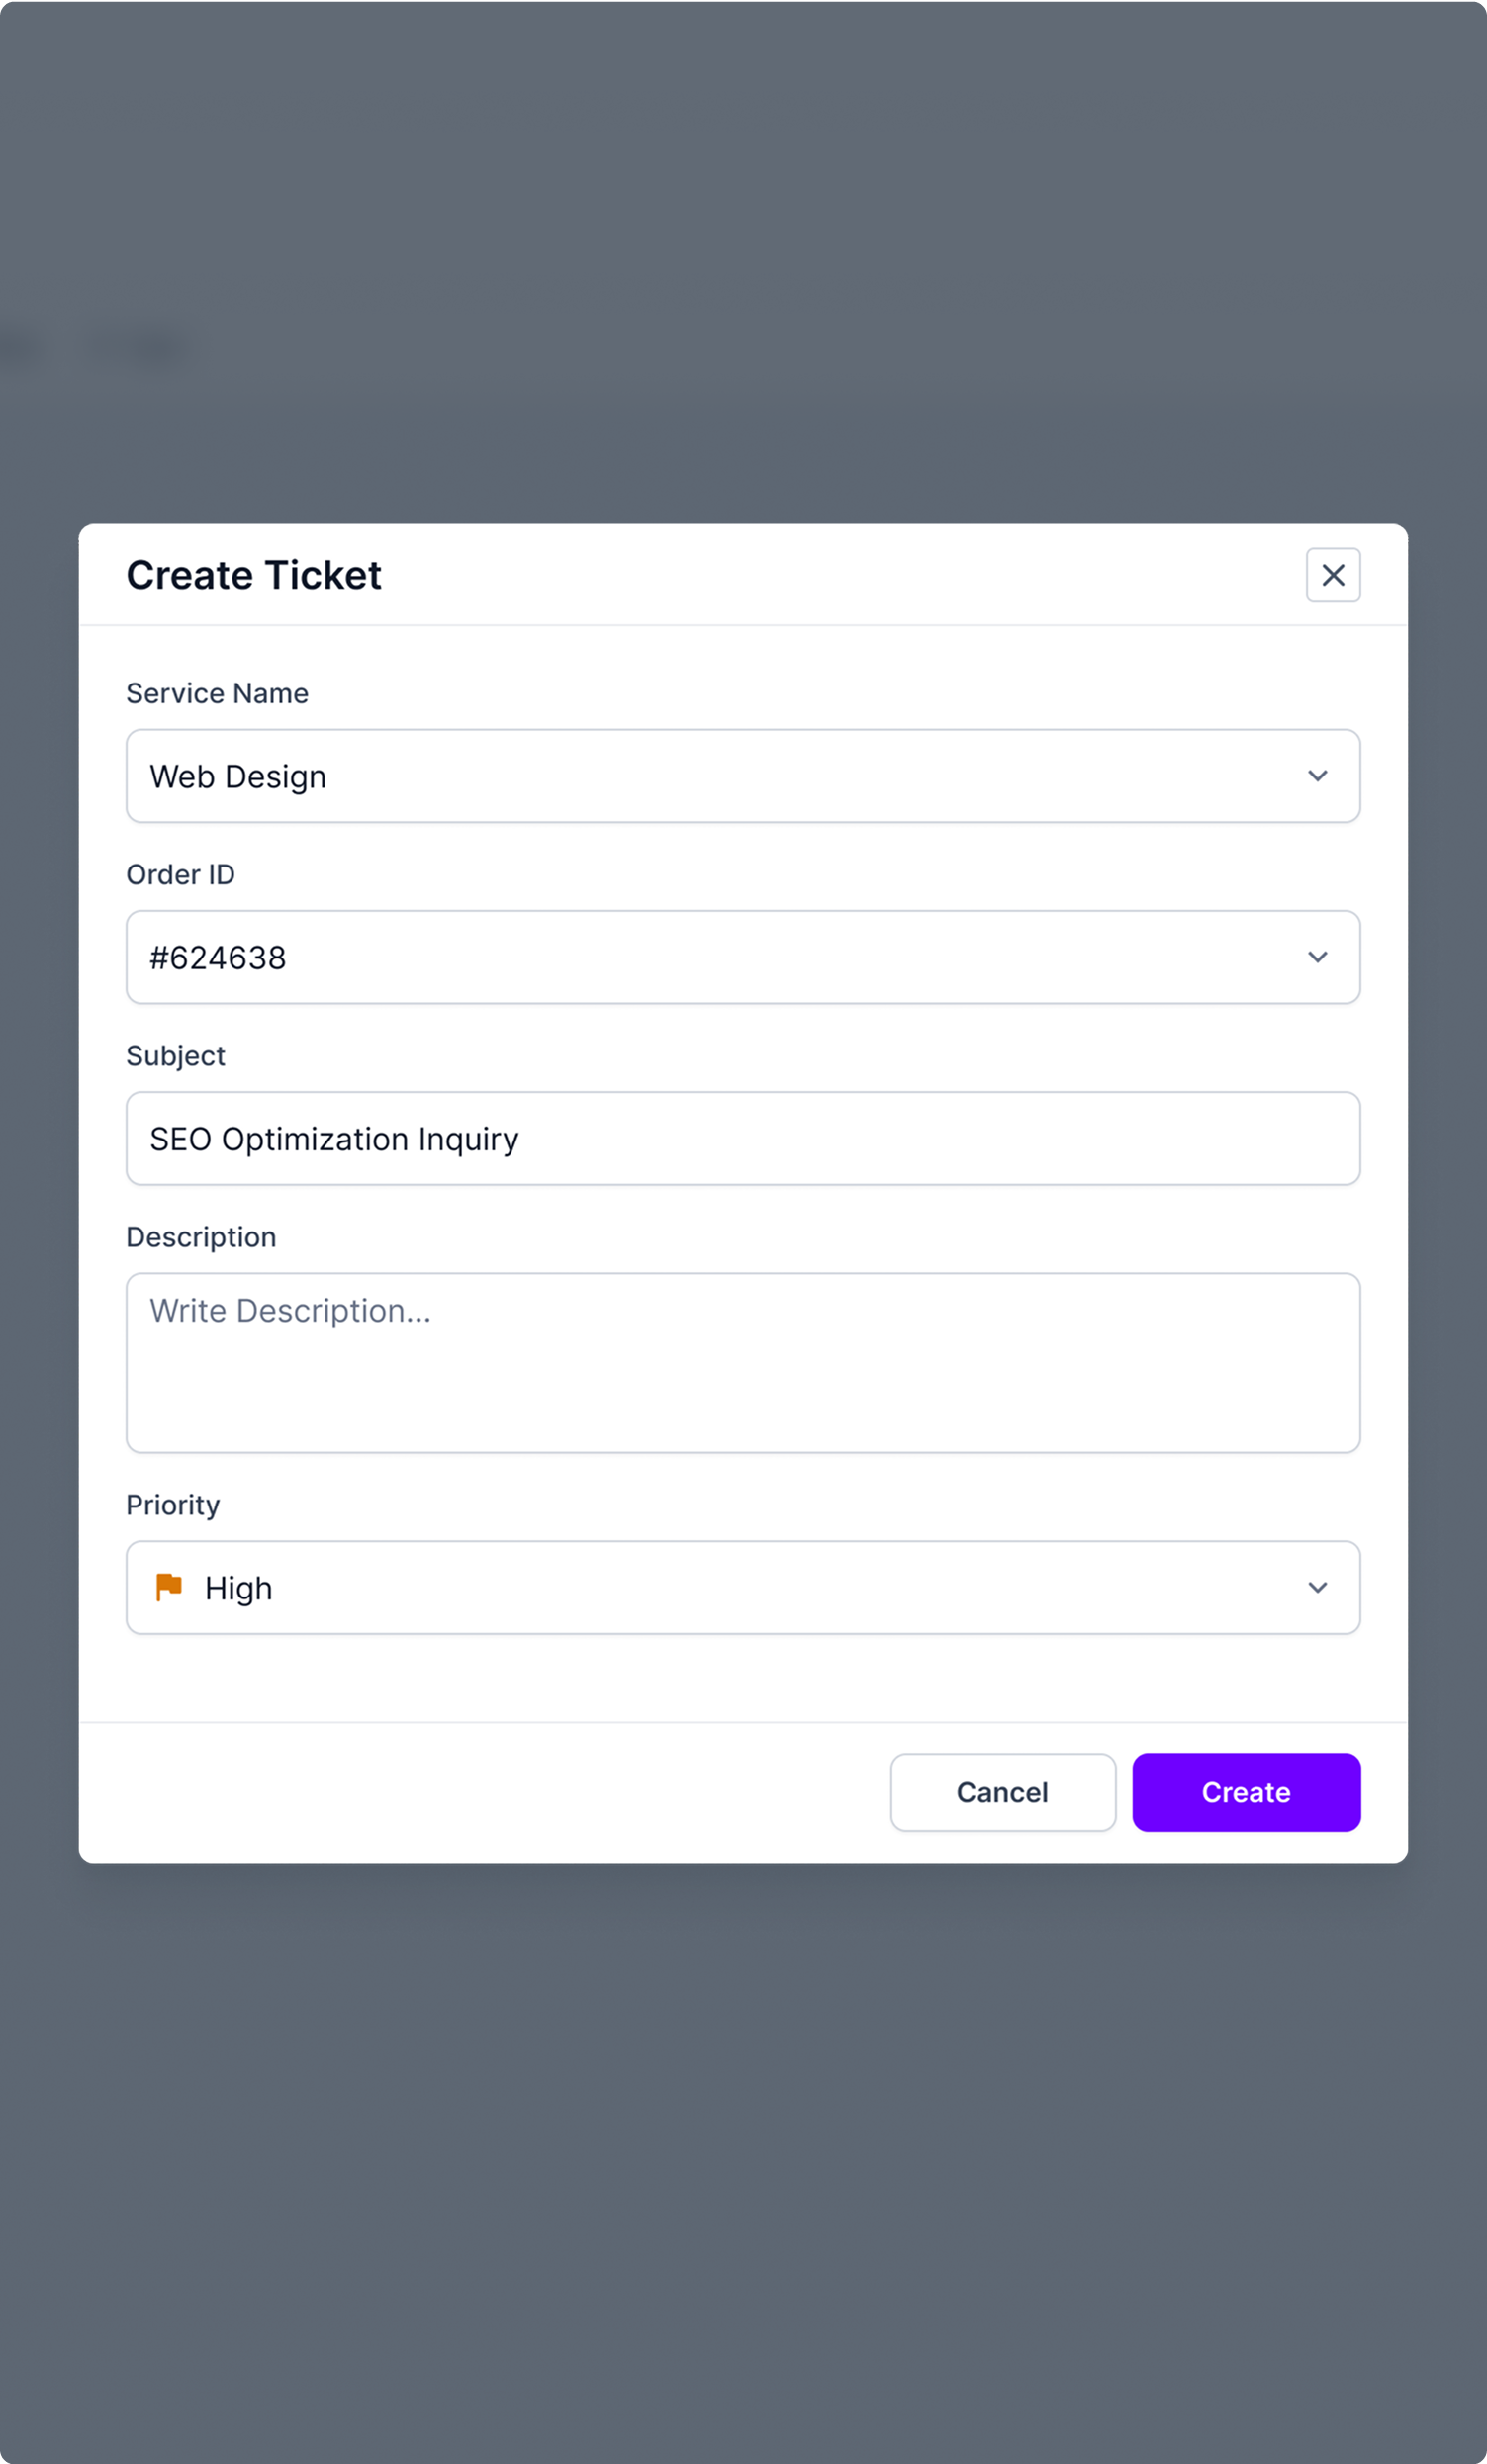This screenshot has width=1487, height=2464.
Task: Click the orange priority flag icon
Action: 169,1587
